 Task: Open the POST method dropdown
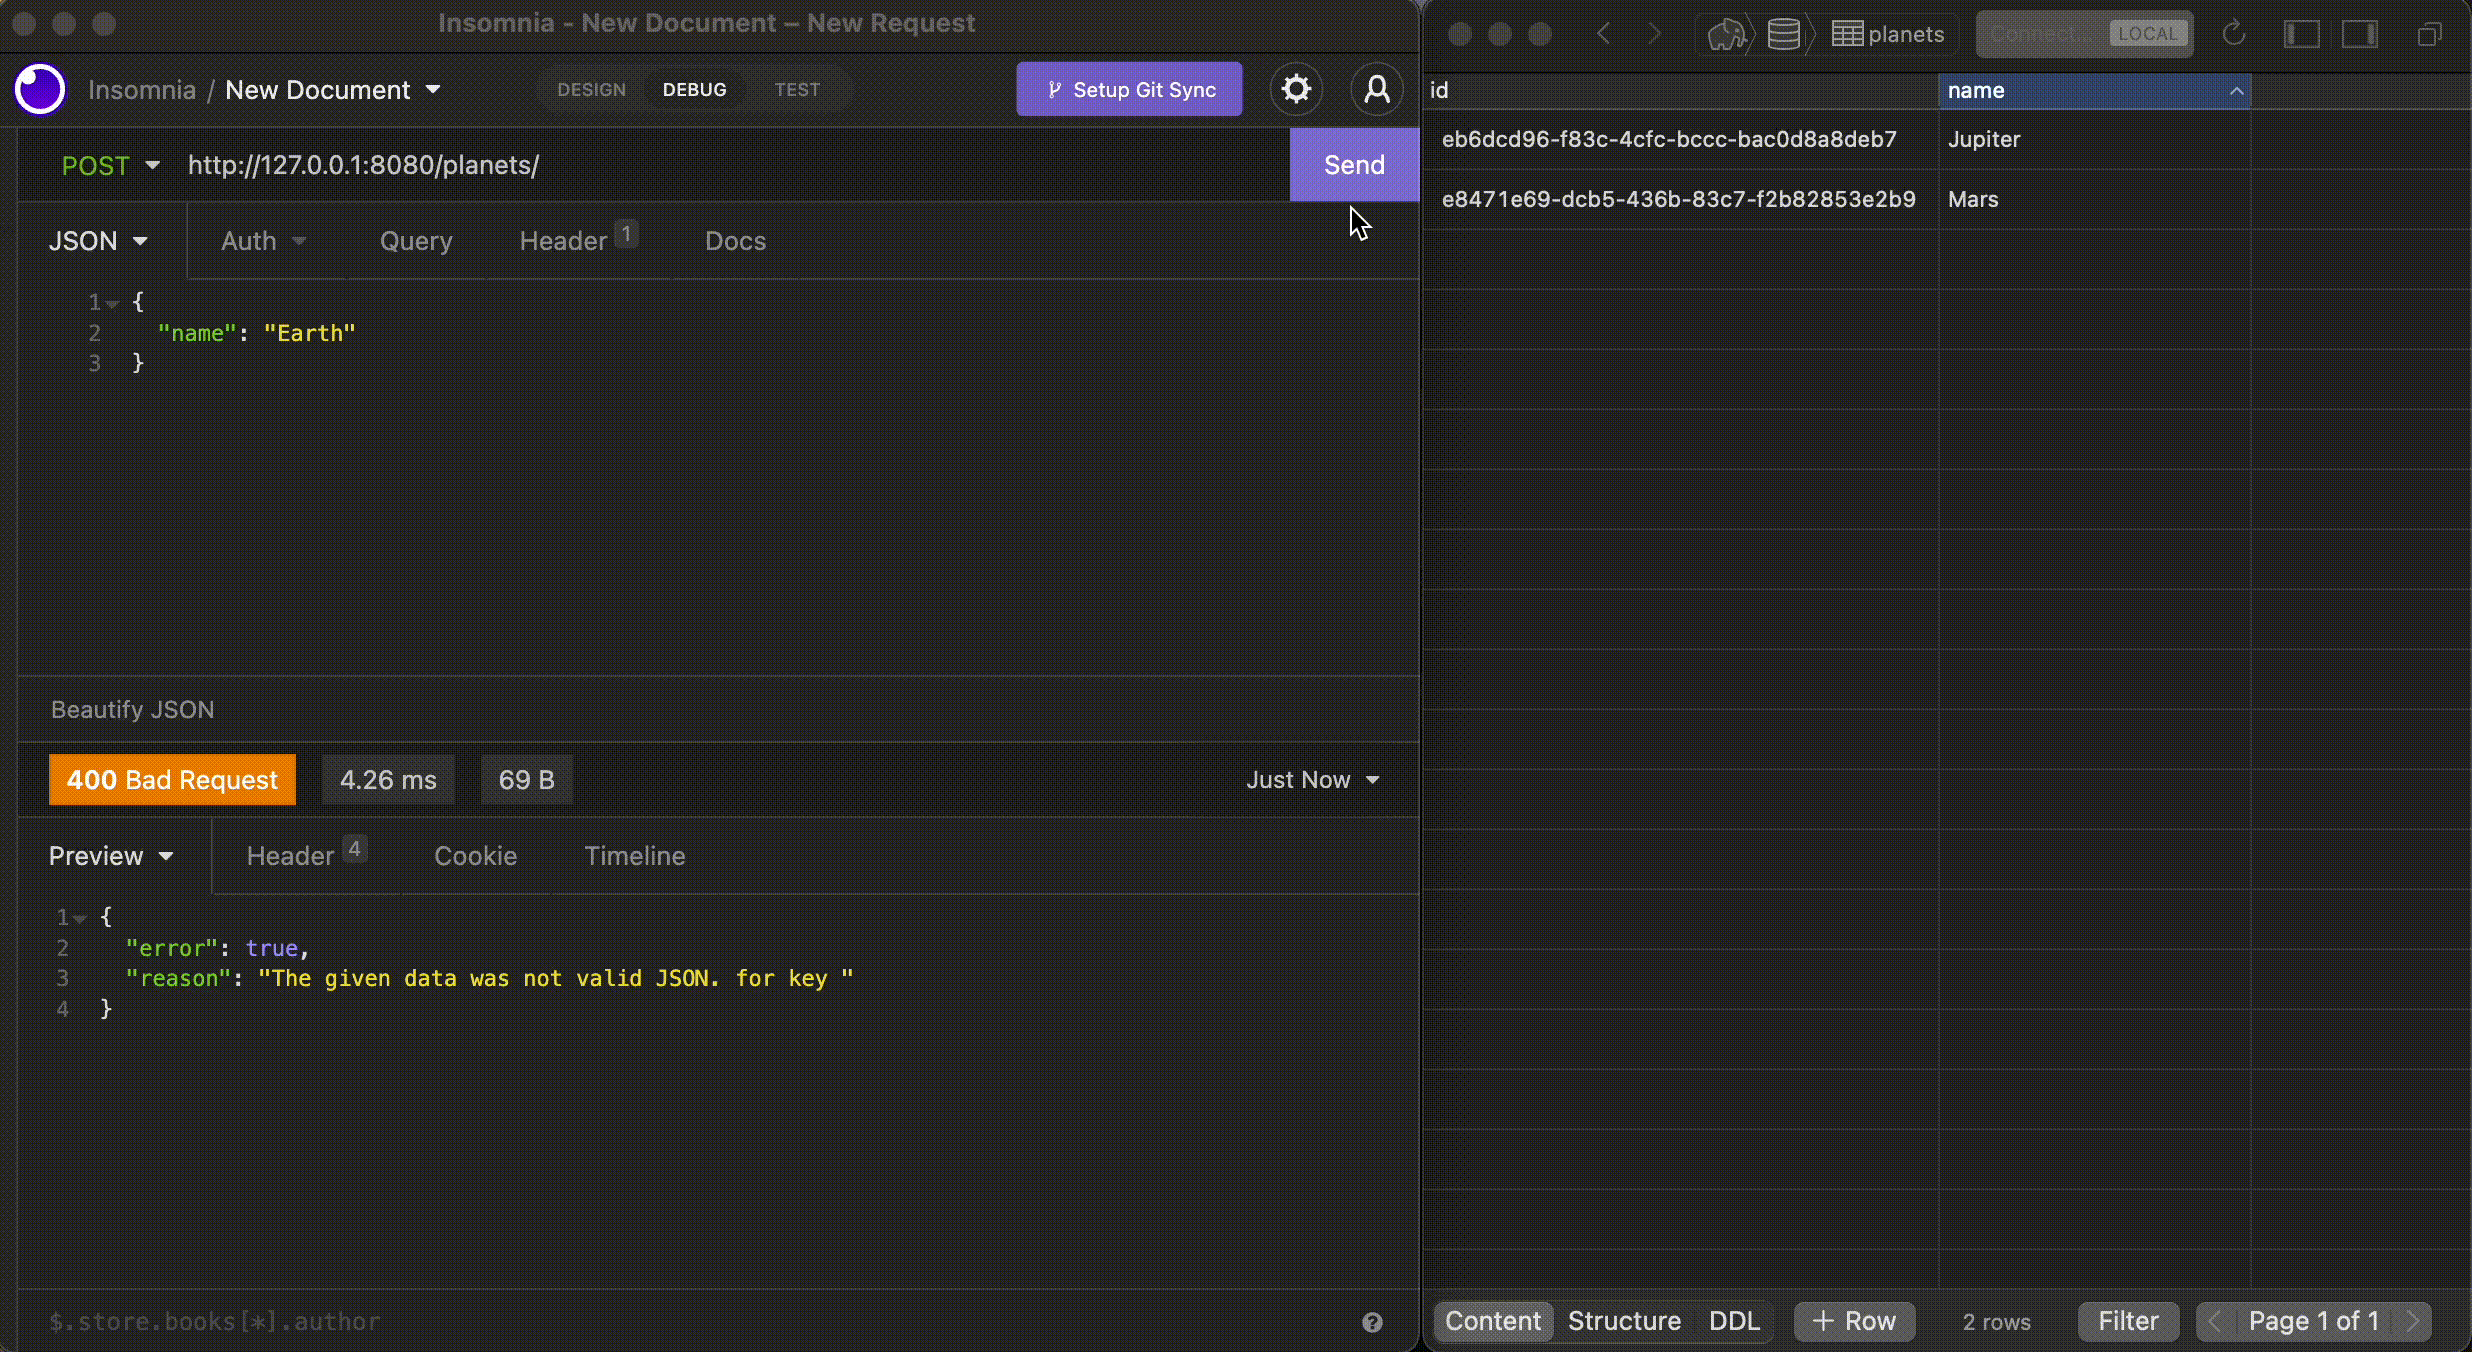(110, 165)
